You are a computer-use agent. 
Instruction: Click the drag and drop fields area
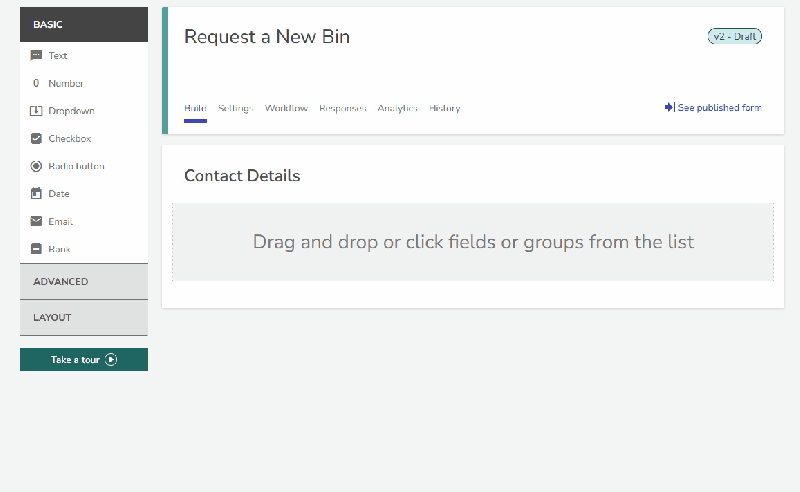(473, 242)
